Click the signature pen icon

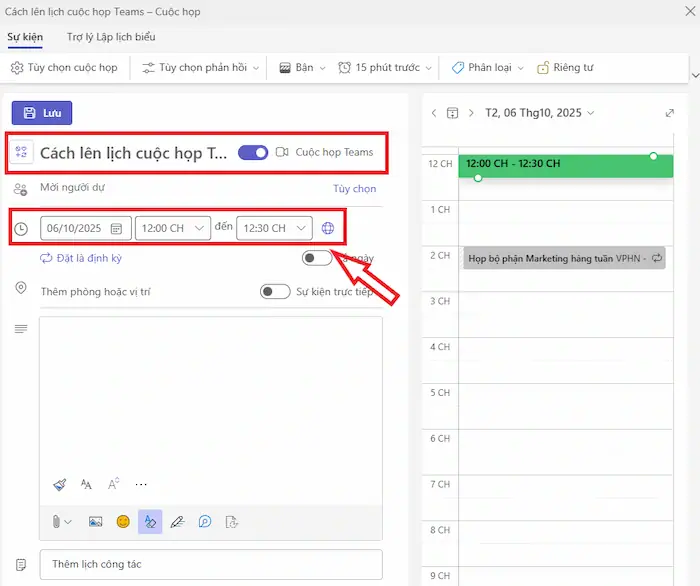[x=177, y=521]
